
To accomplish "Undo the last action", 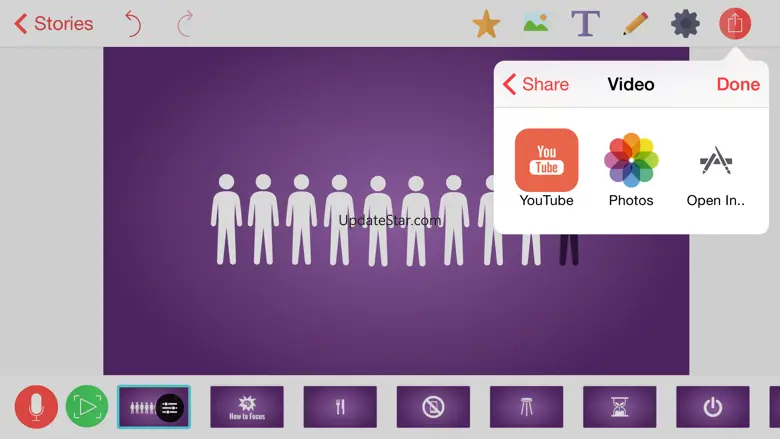I will (133, 24).
